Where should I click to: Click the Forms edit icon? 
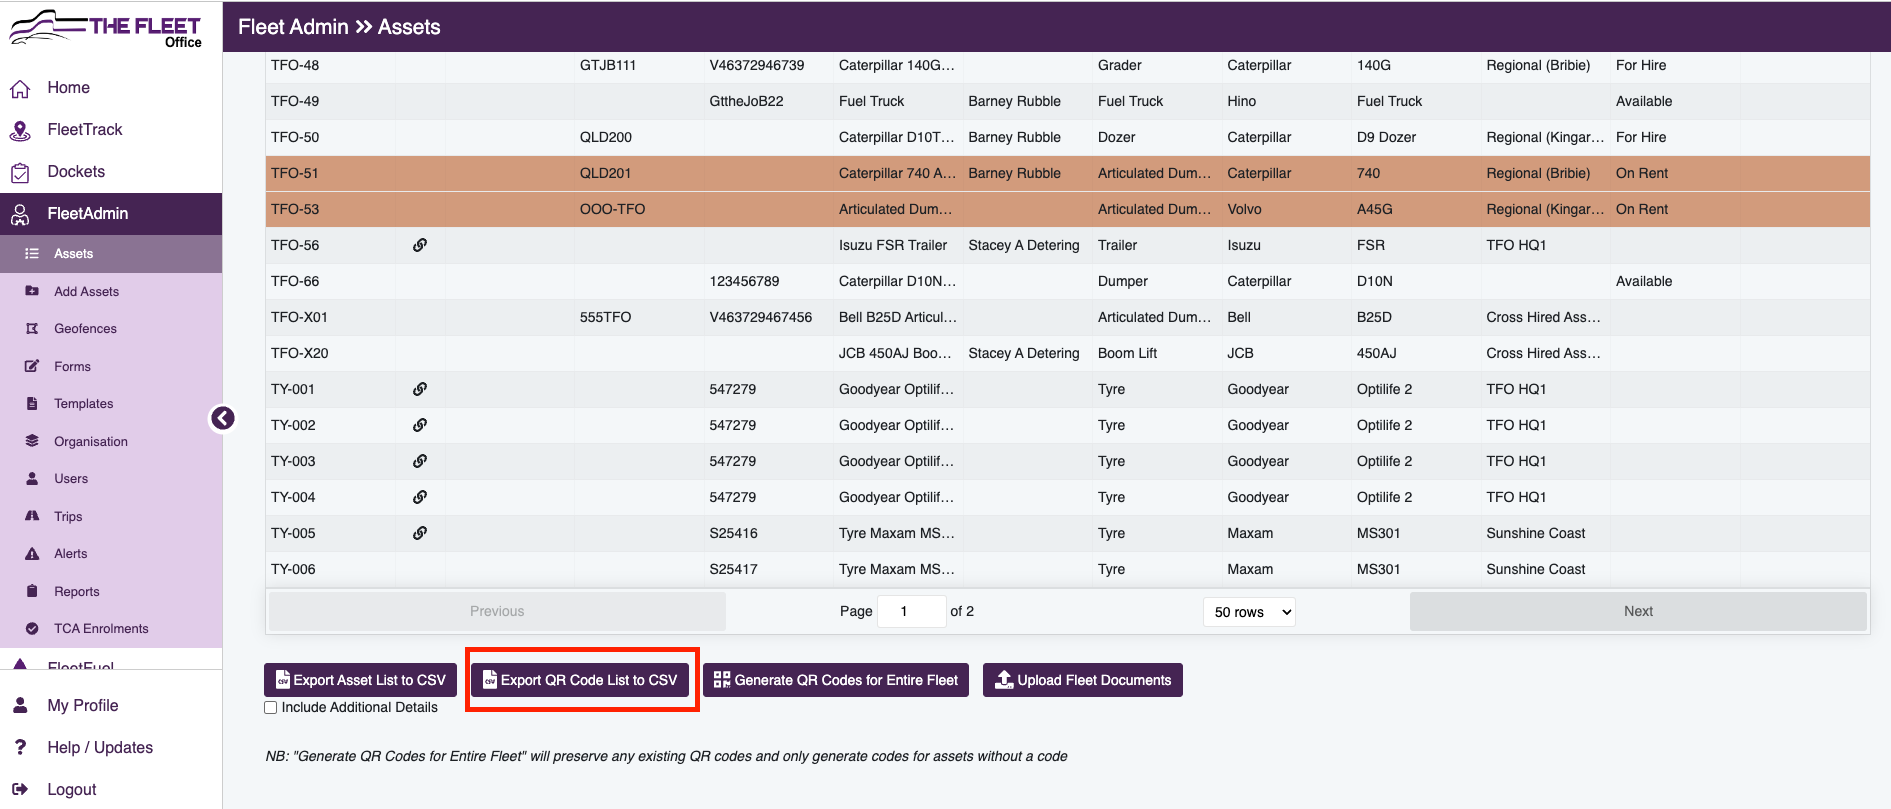point(32,366)
